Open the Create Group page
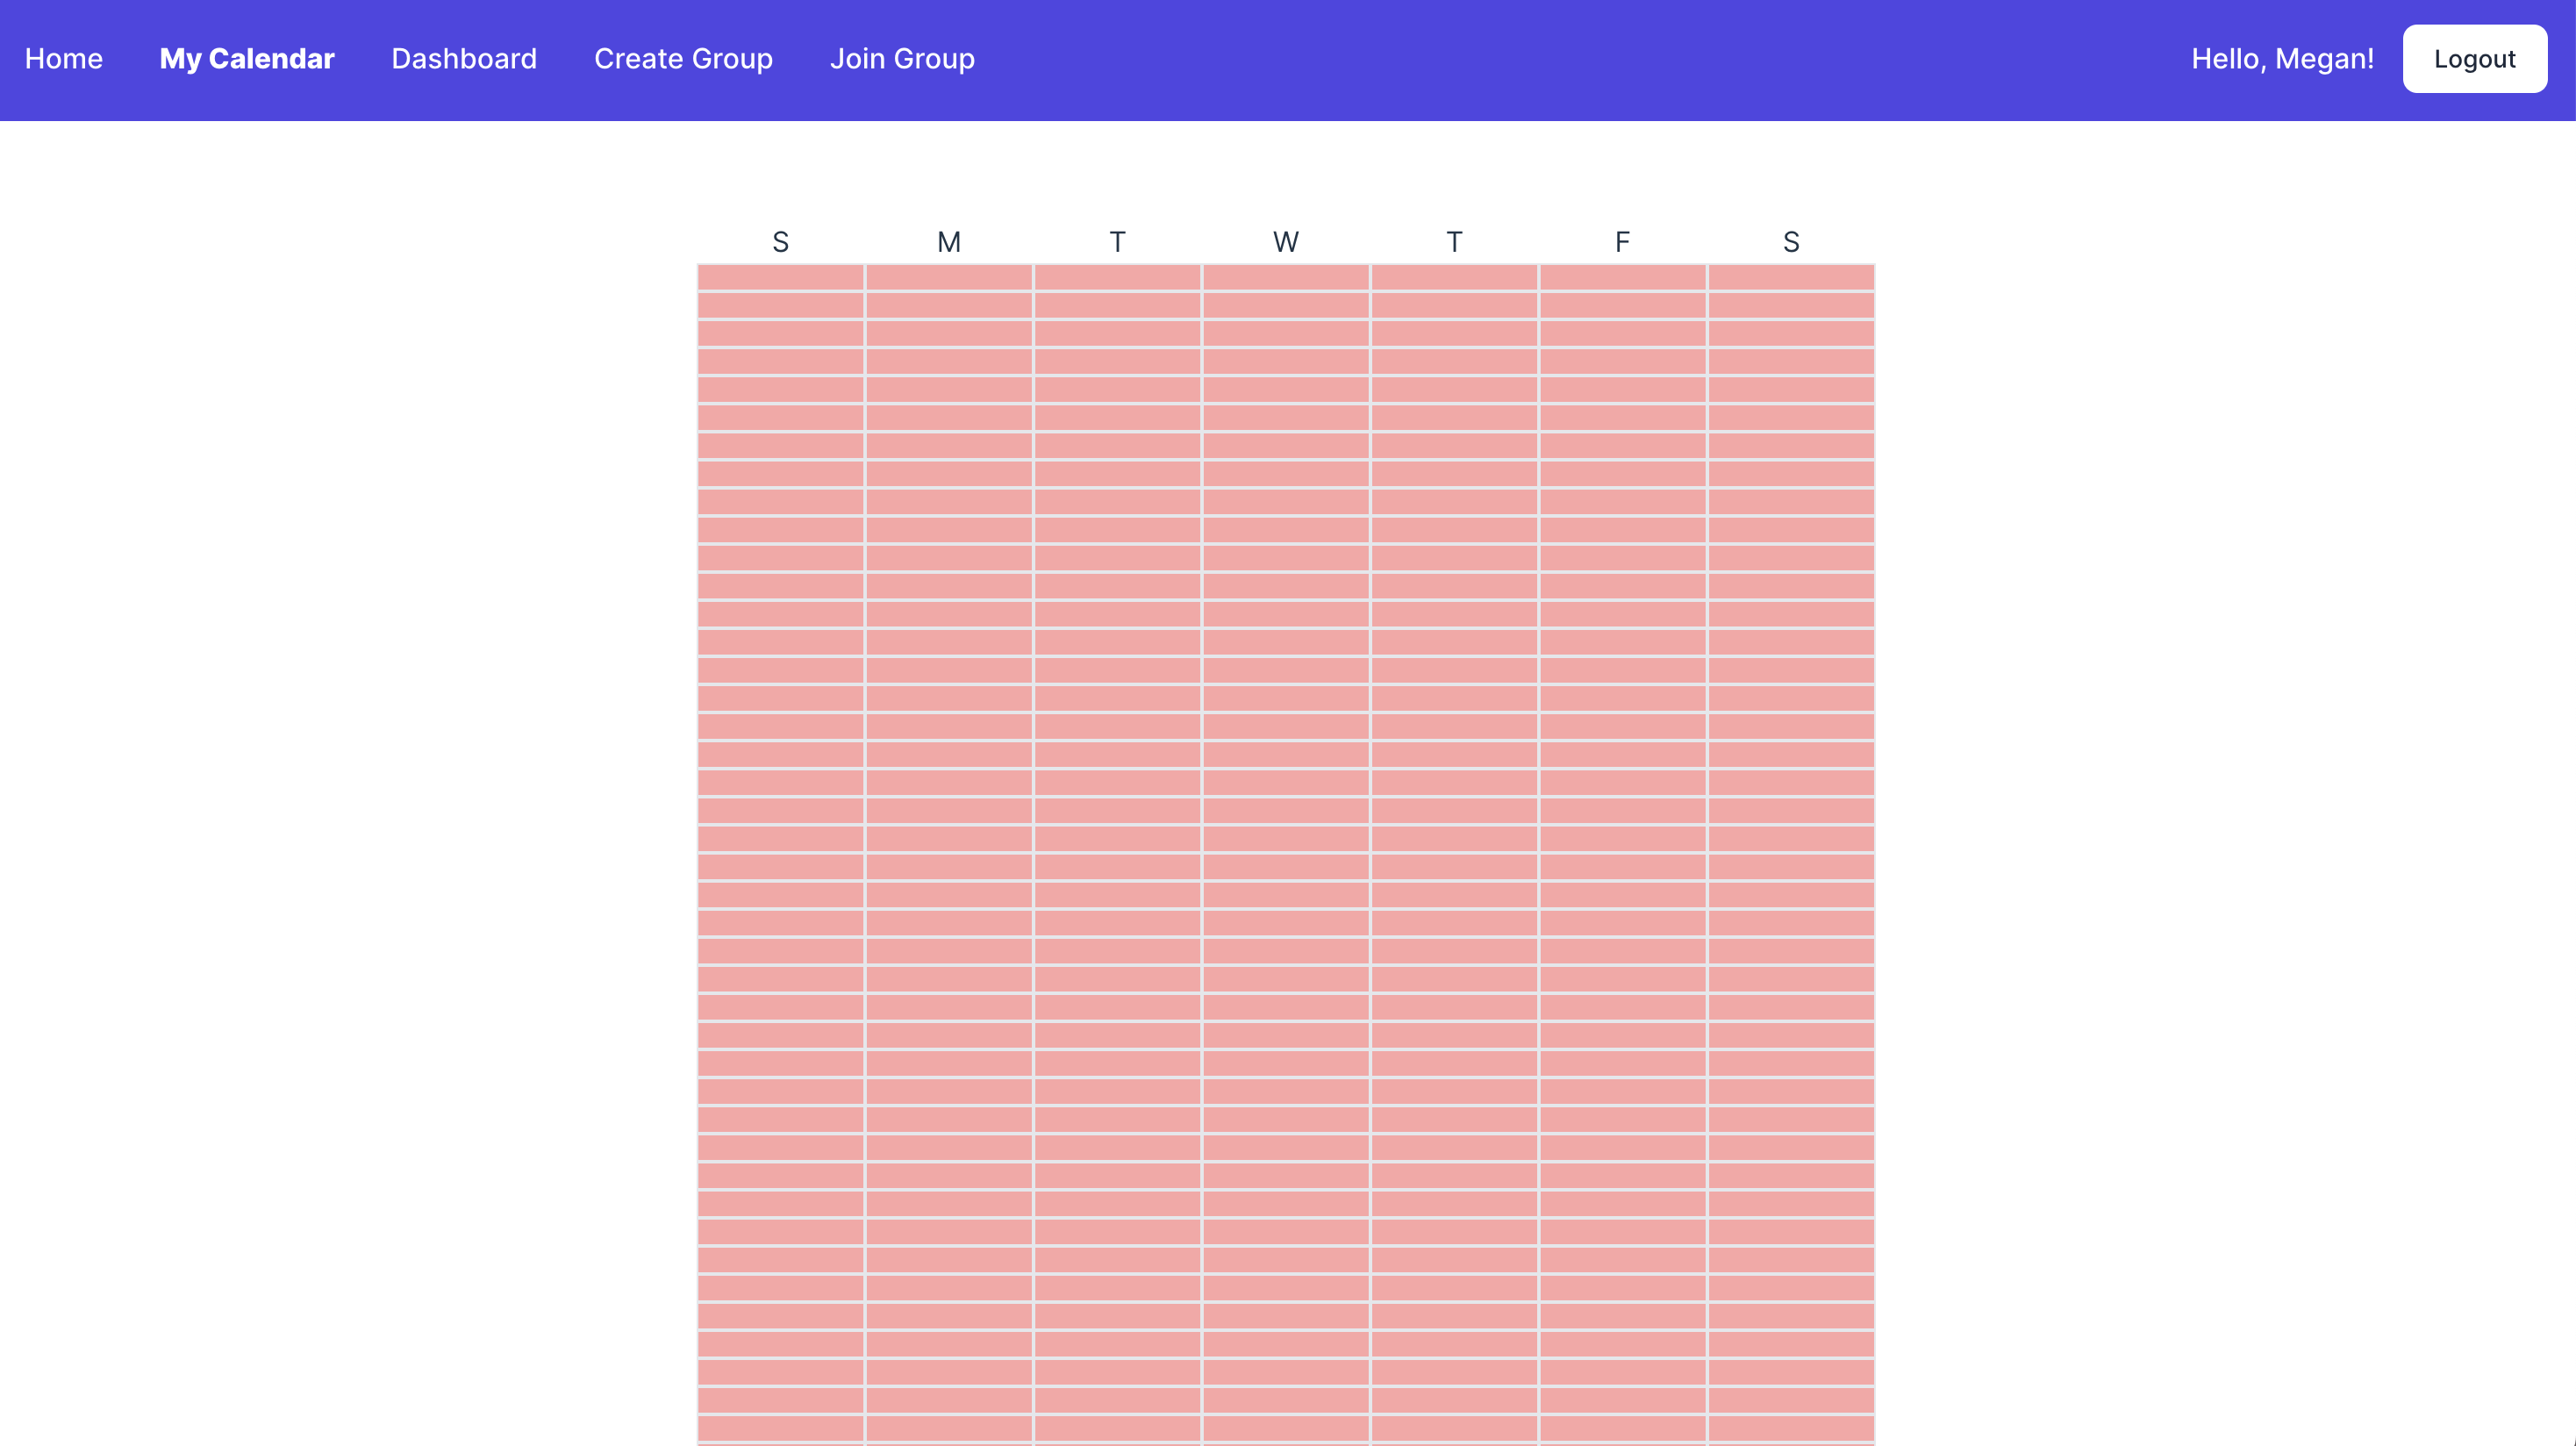2576x1446 pixels. pos(683,58)
